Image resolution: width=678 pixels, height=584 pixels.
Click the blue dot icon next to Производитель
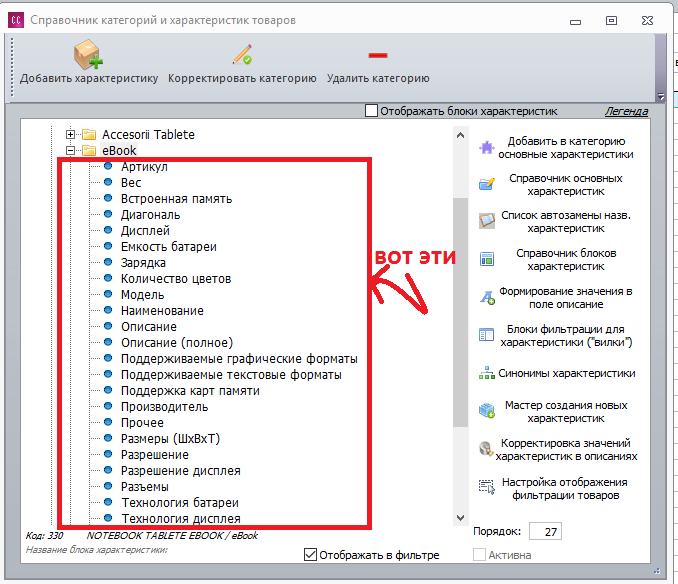click(108, 406)
